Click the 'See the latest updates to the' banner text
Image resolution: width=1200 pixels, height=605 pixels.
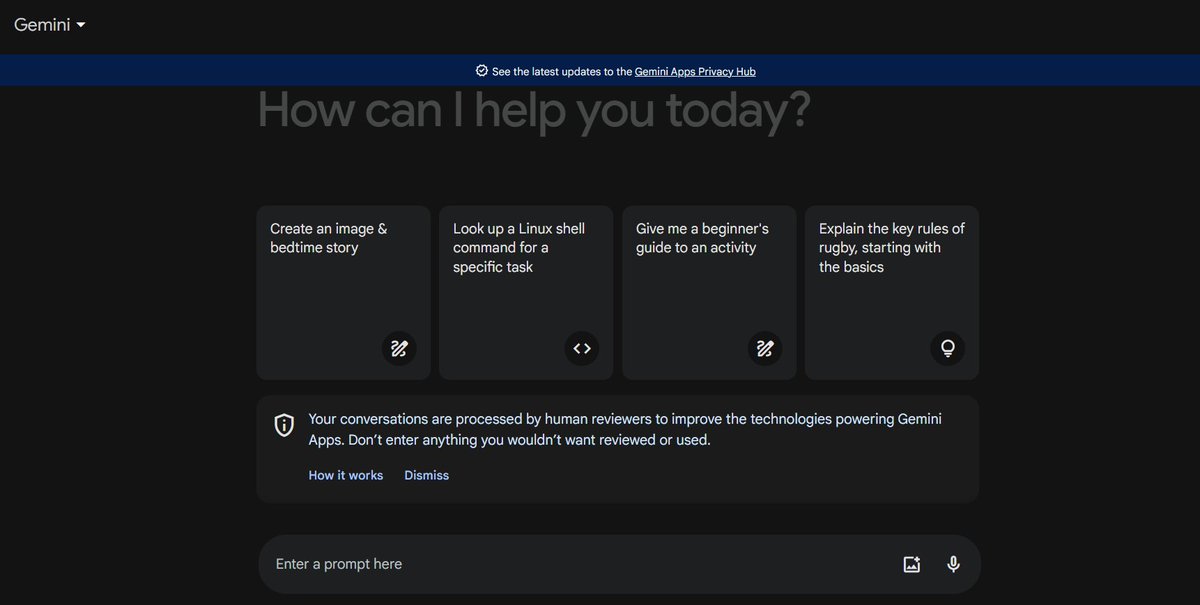[x=562, y=72]
